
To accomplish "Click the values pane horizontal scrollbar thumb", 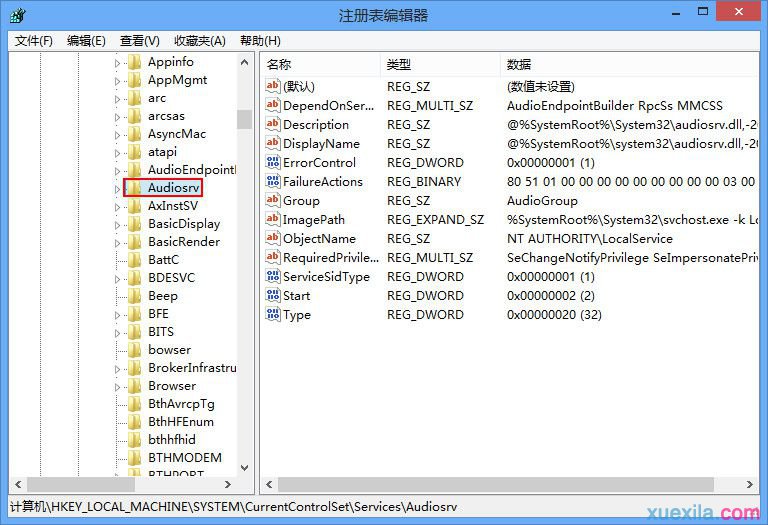I will point(496,484).
